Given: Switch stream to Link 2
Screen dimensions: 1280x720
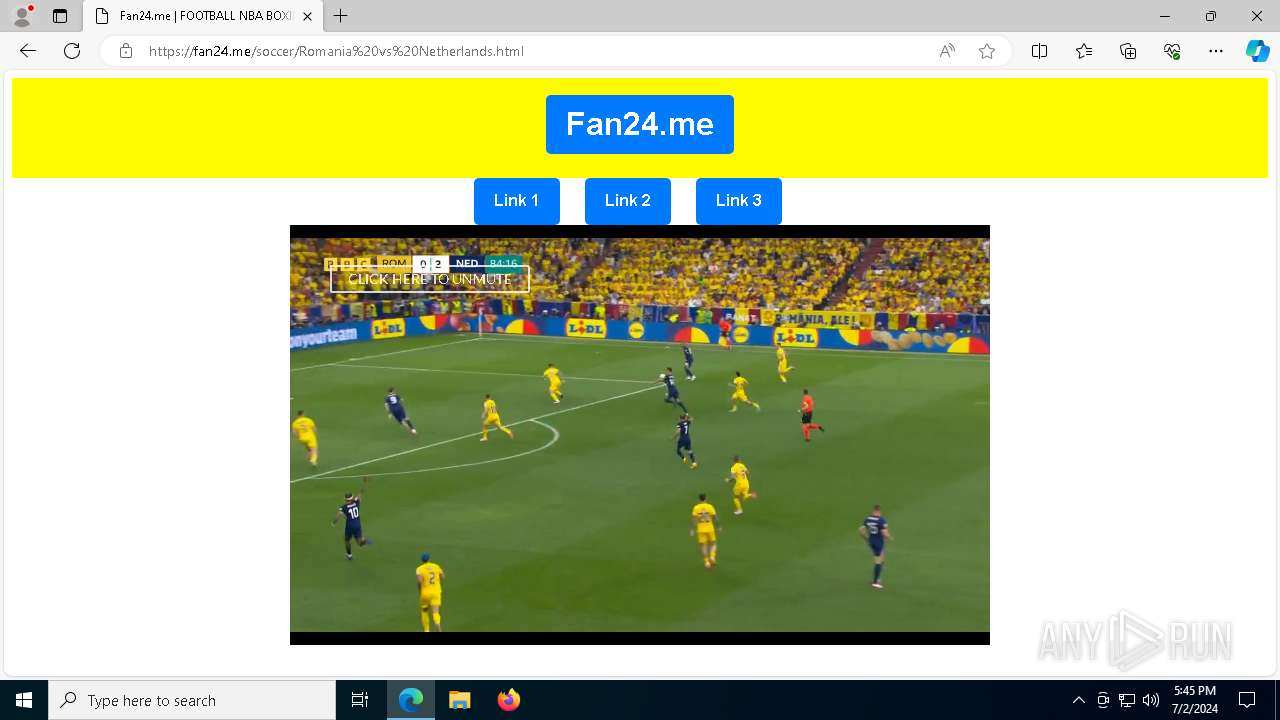Looking at the screenshot, I should [628, 201].
